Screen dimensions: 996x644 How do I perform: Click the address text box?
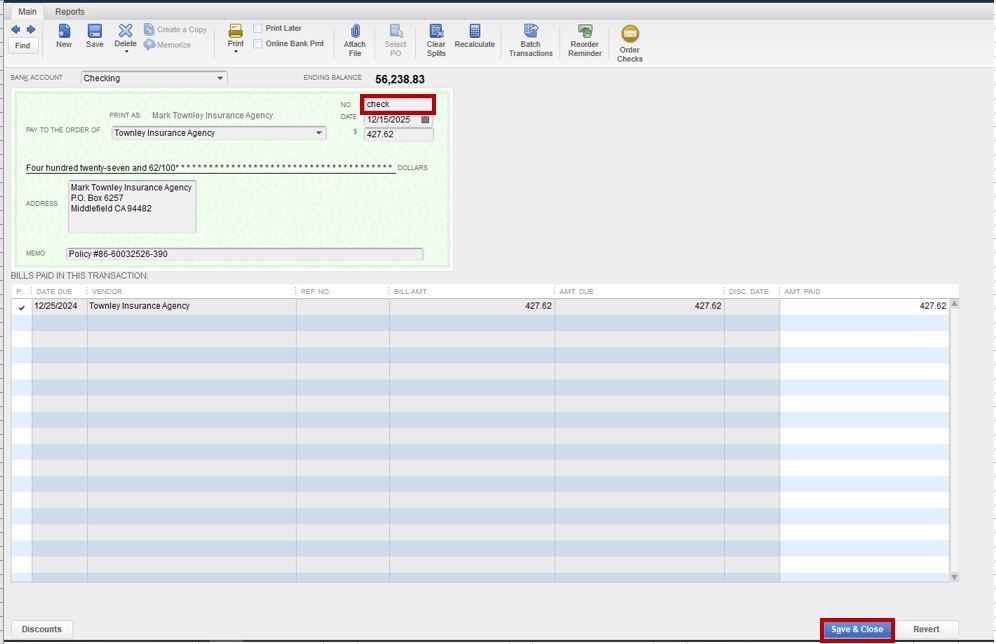[x=132, y=206]
